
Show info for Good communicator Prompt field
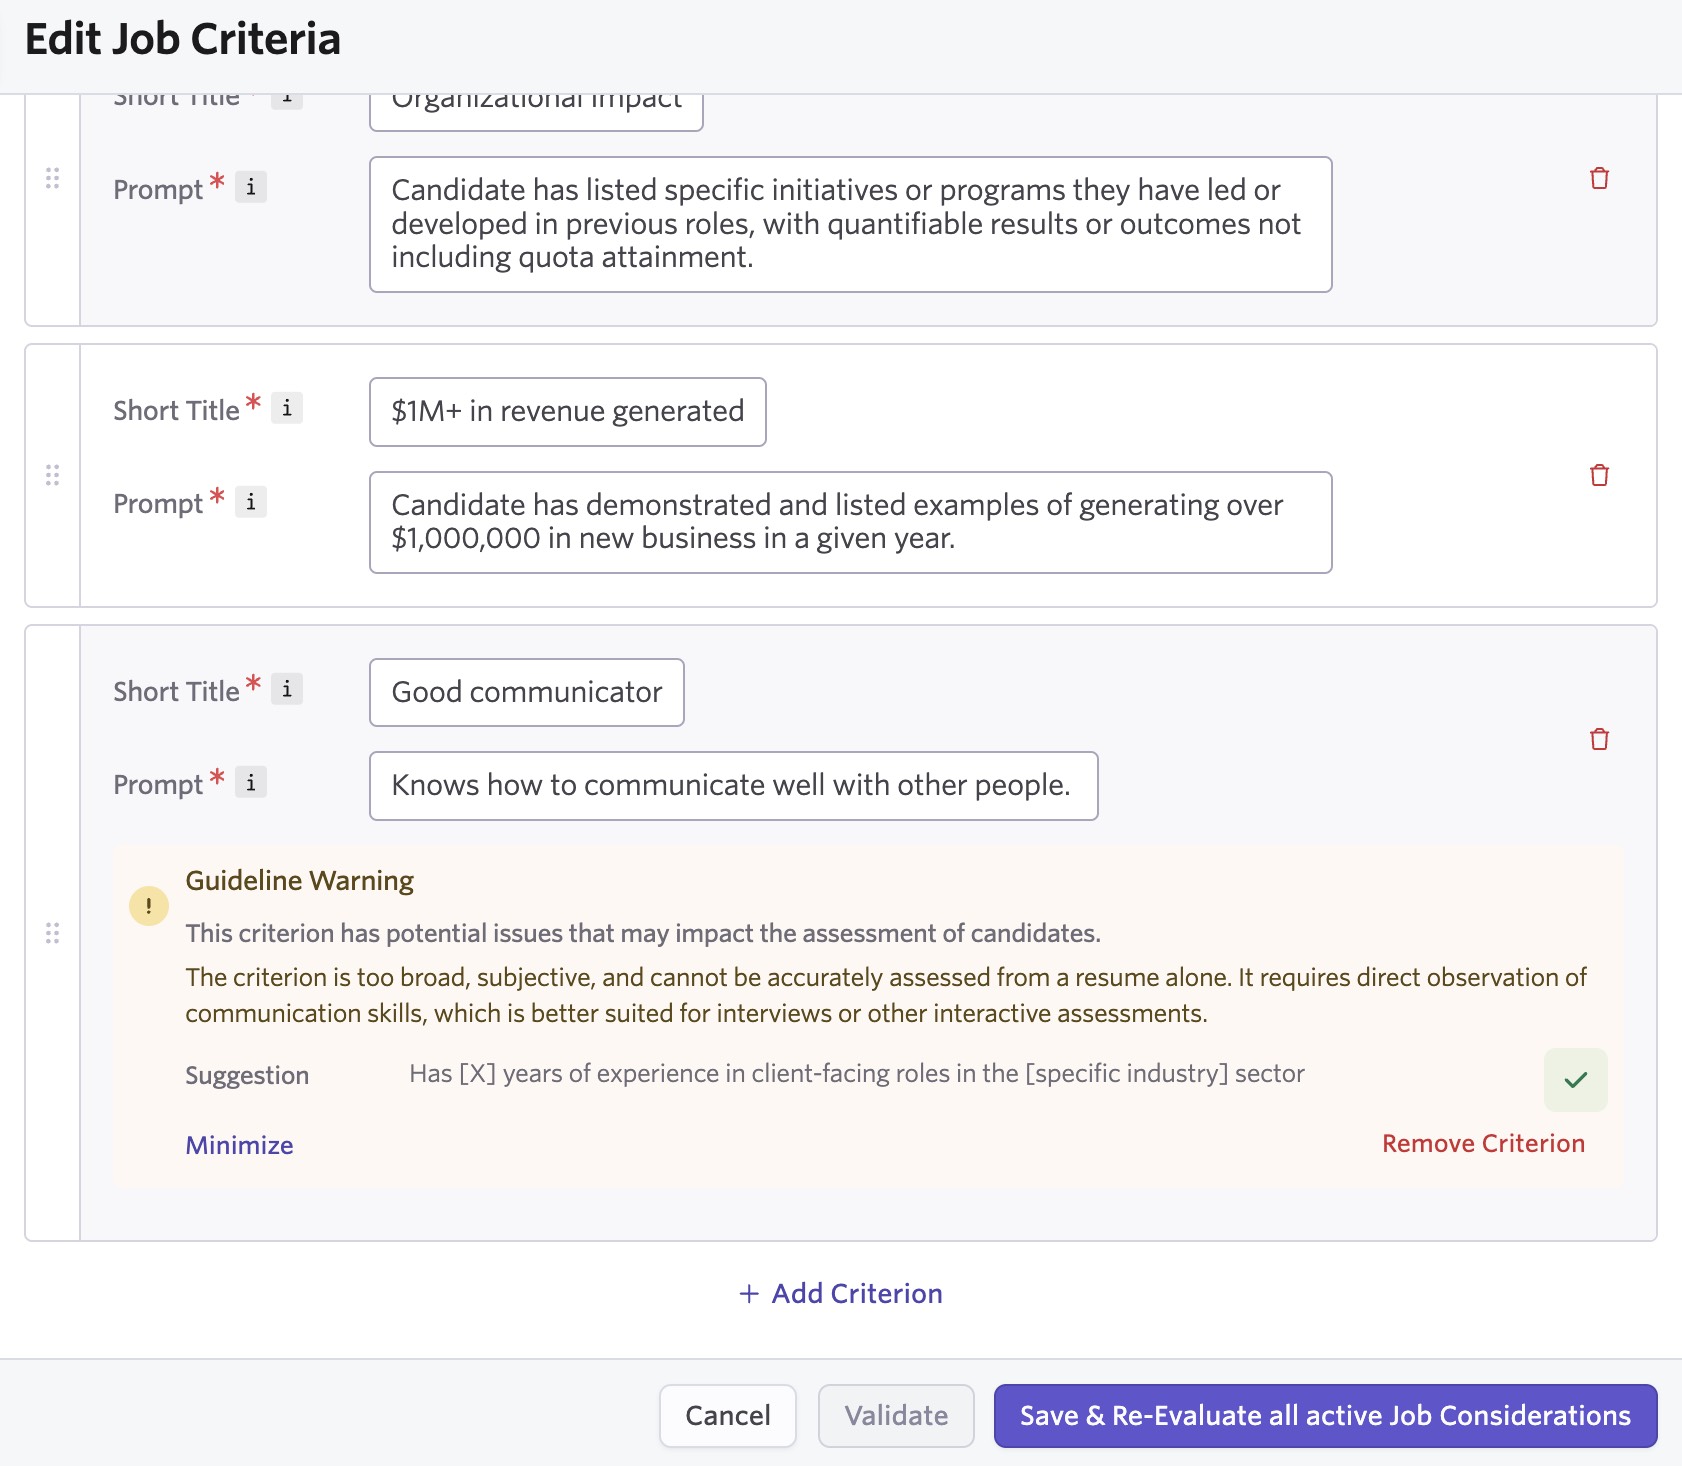pyautogui.click(x=251, y=783)
